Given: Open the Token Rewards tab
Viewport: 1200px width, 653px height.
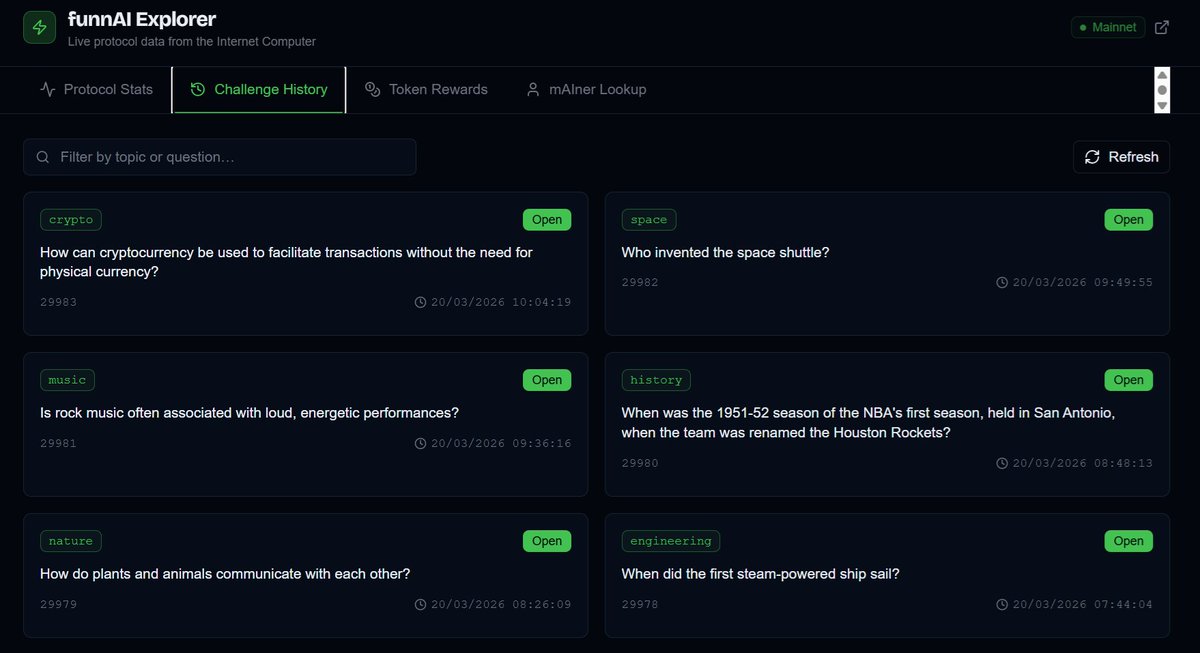Looking at the screenshot, I should 426,90.
